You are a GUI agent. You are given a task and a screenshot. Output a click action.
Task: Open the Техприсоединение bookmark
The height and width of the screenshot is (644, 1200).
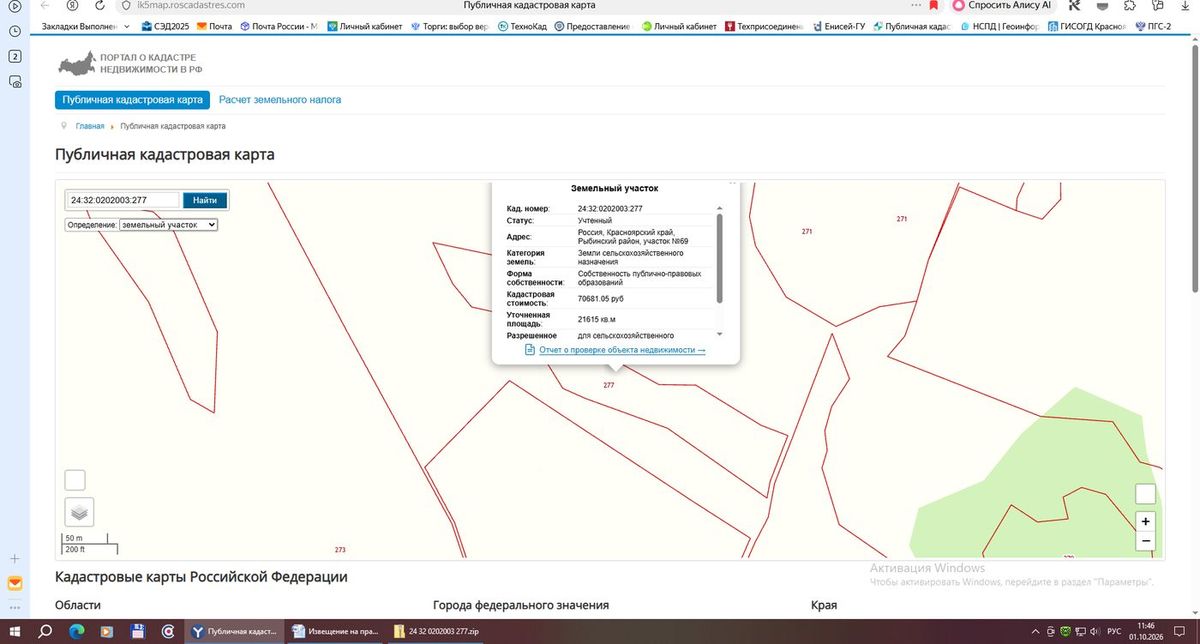click(765, 26)
